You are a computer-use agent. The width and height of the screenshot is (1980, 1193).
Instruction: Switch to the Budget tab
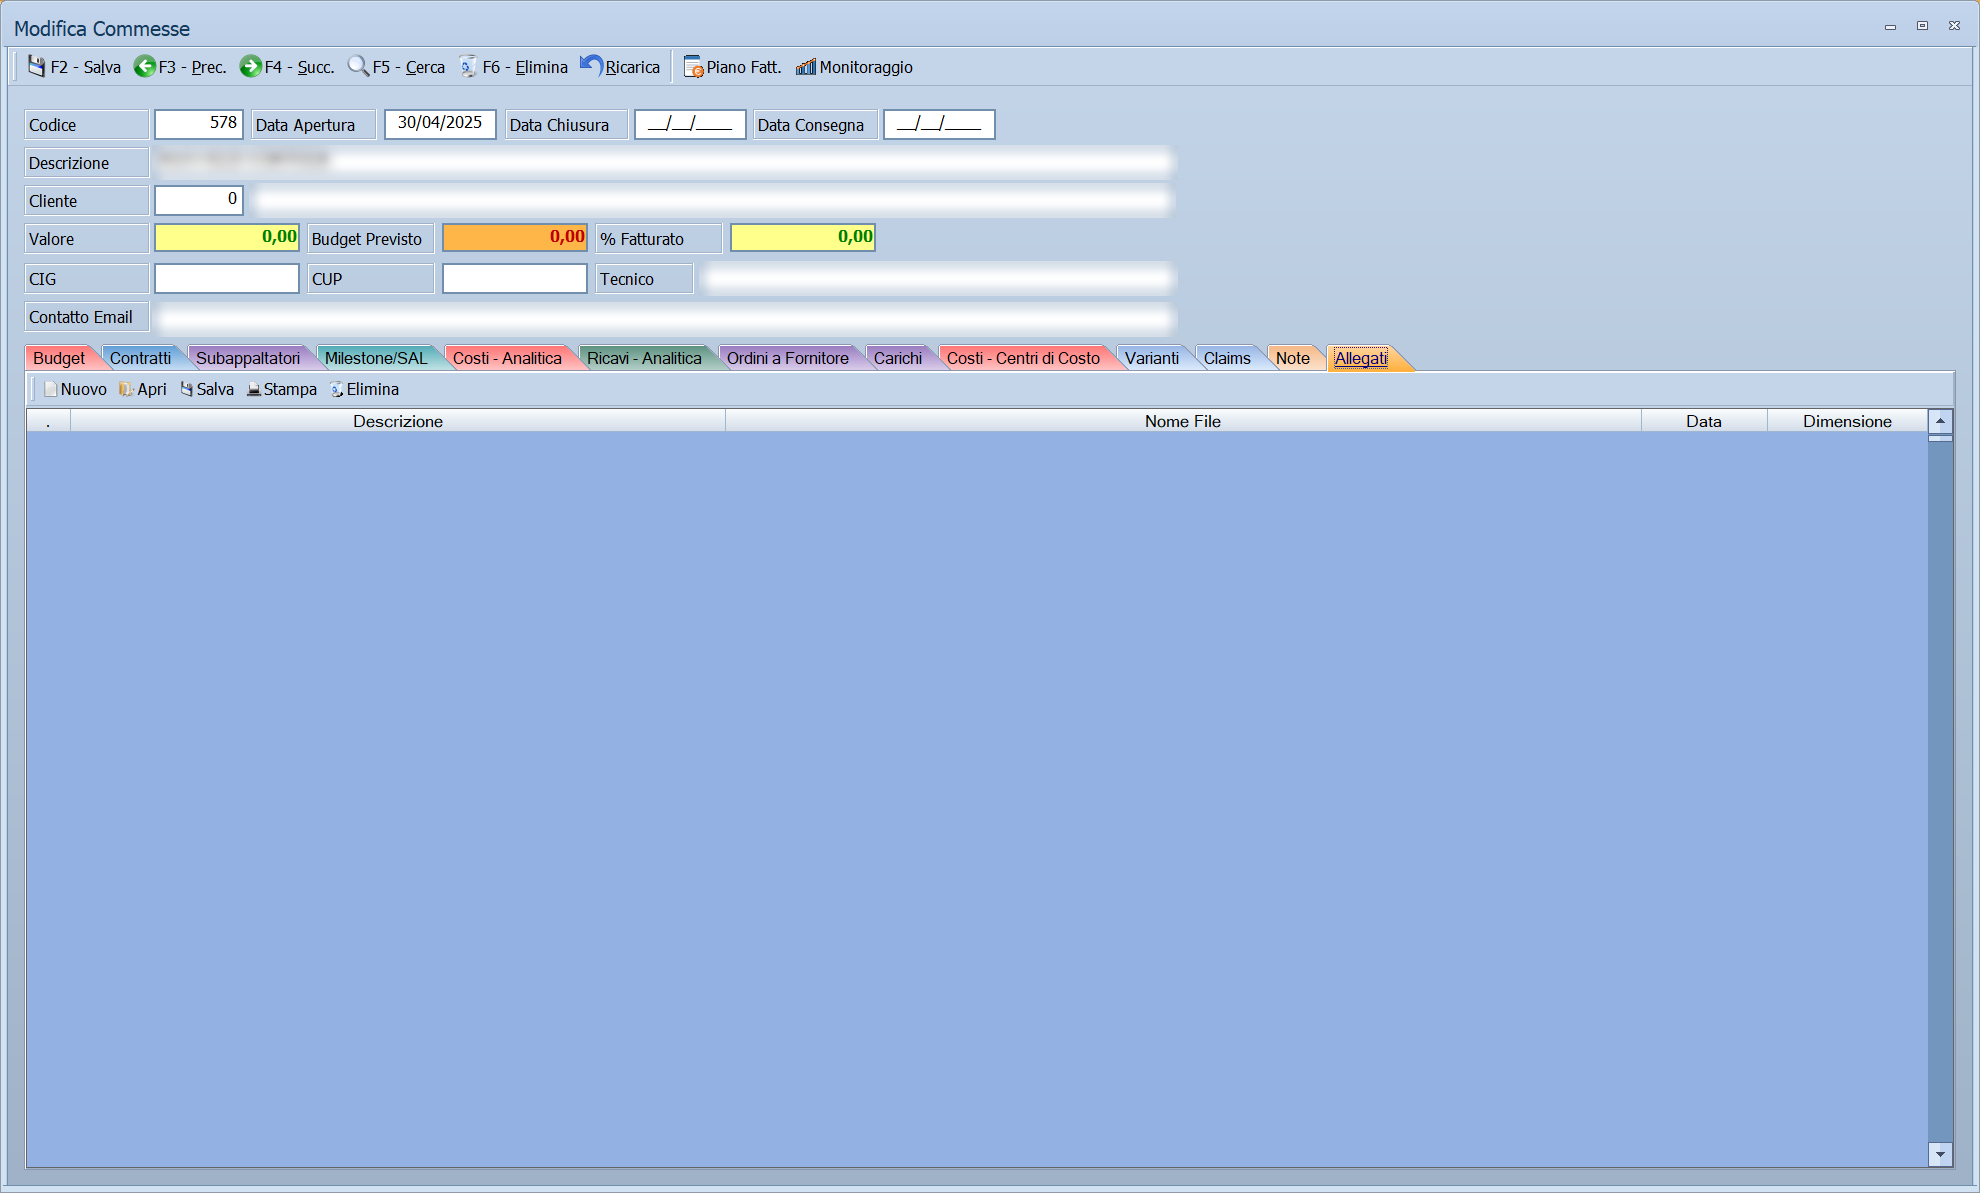click(x=60, y=358)
